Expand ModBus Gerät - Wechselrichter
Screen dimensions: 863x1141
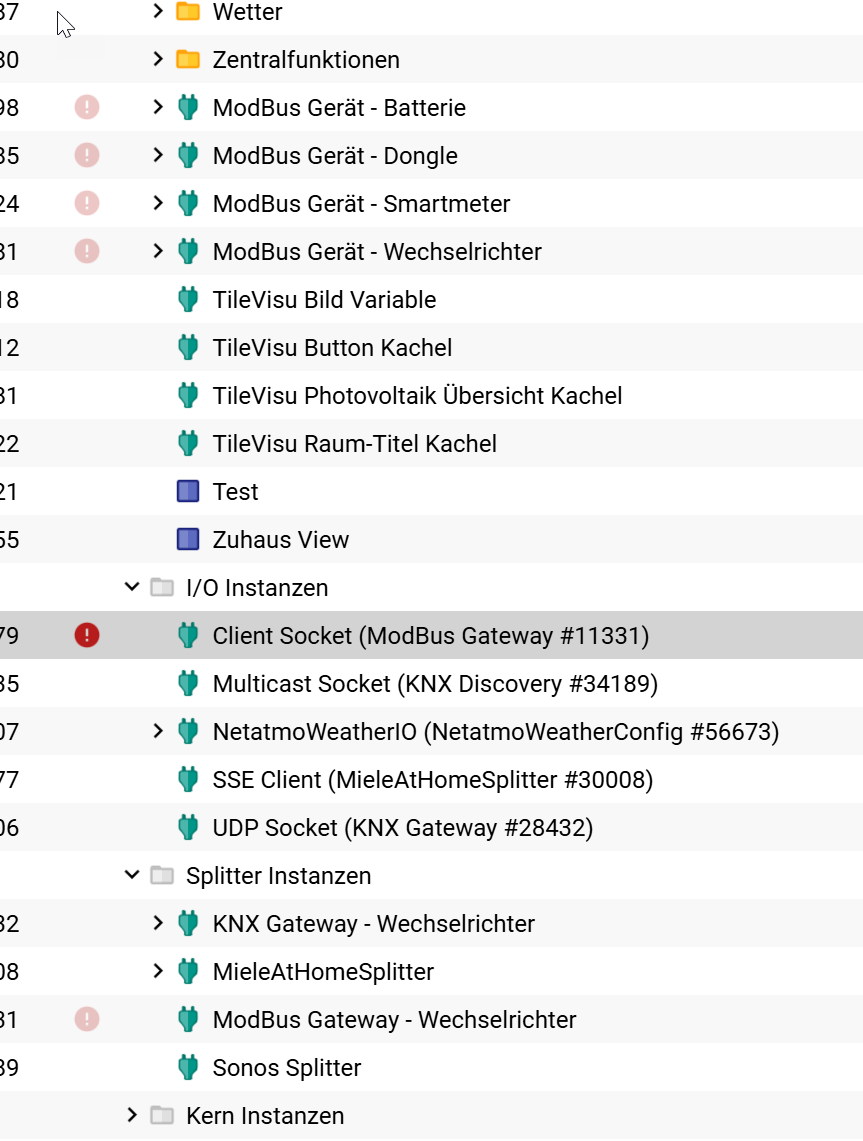158,251
